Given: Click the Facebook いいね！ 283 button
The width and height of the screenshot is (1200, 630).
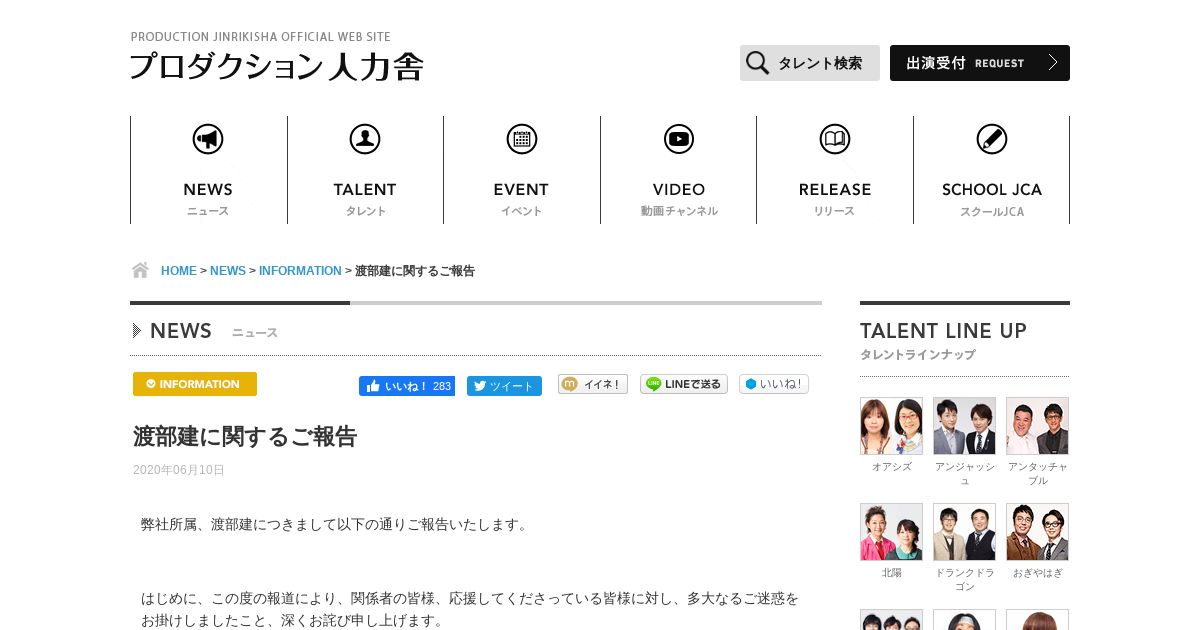Looking at the screenshot, I should click(x=407, y=386).
